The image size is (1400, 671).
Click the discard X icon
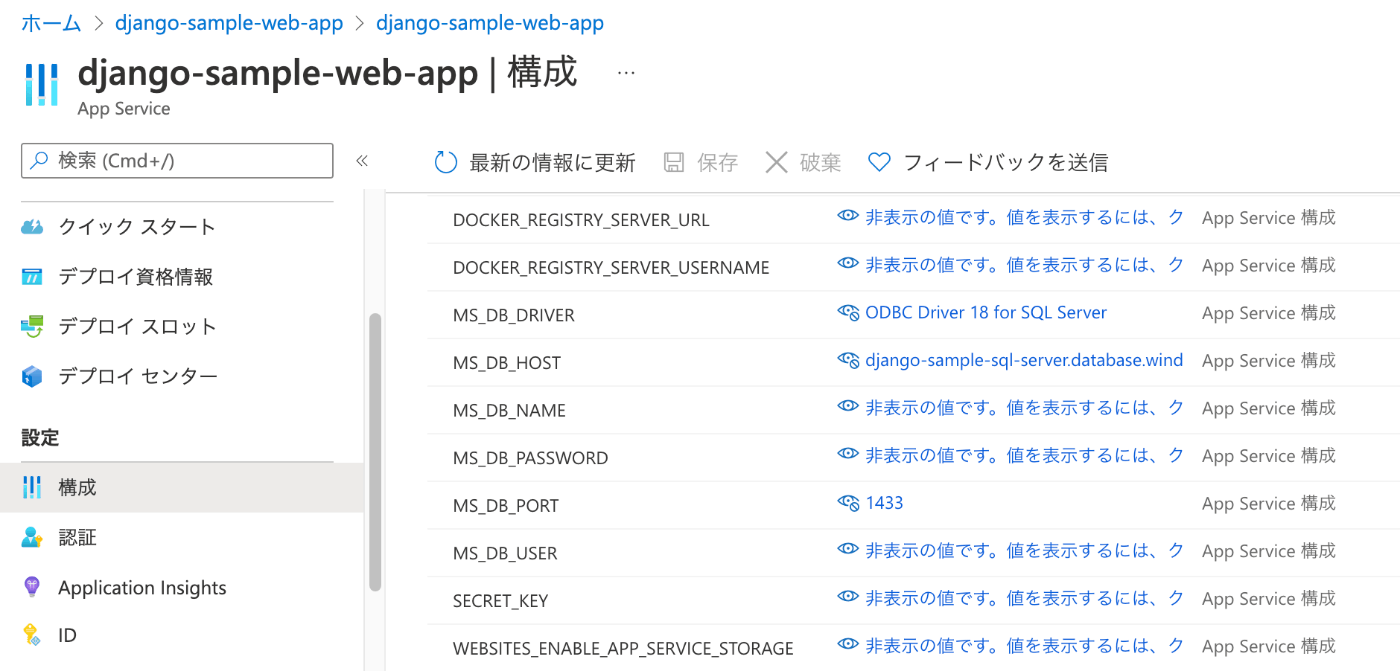[x=776, y=162]
